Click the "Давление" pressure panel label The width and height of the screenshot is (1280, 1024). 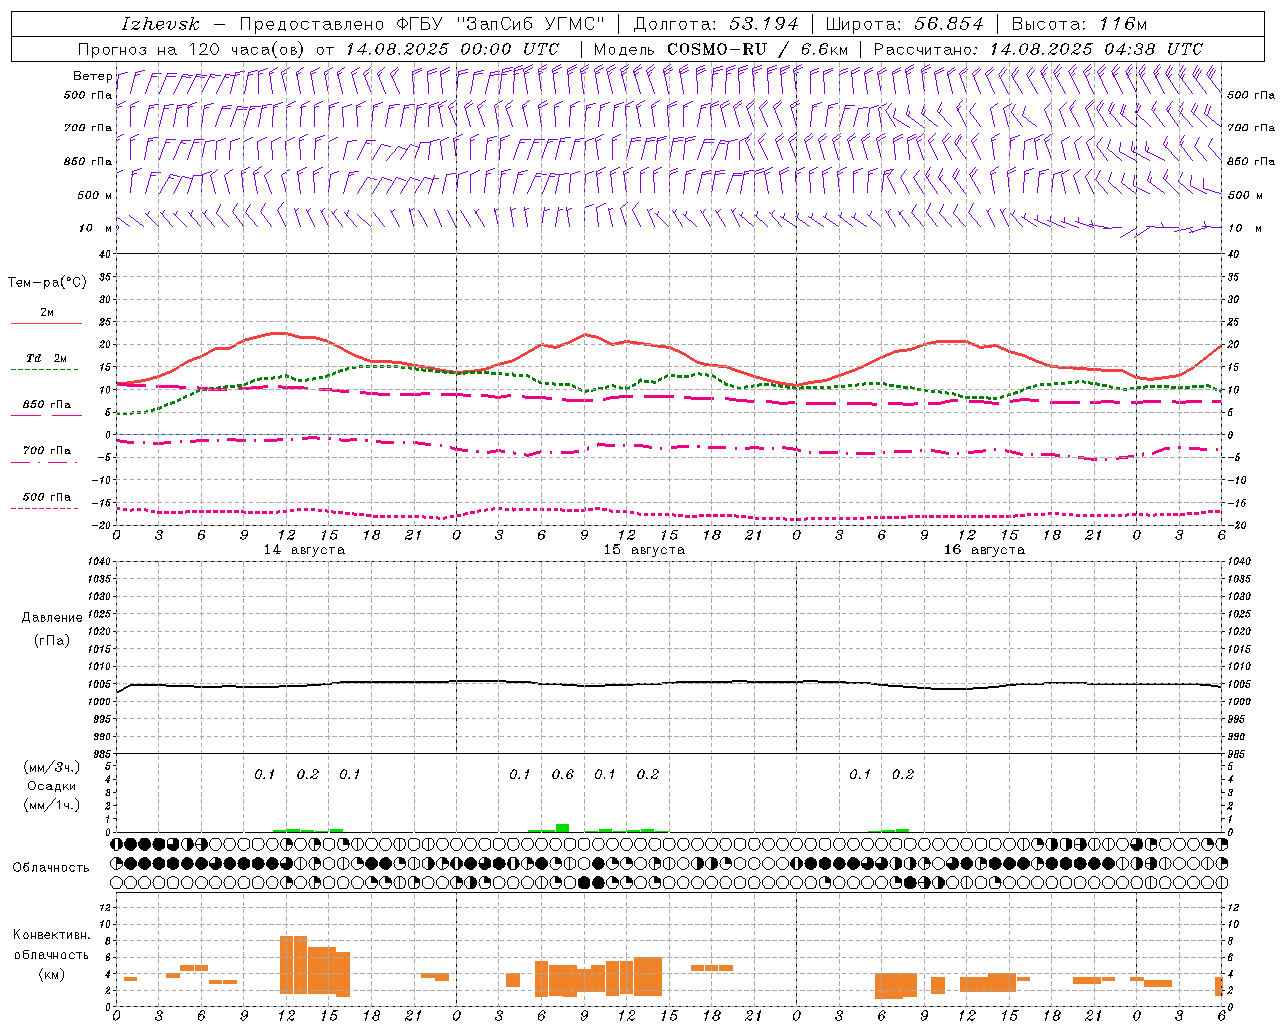(52, 618)
